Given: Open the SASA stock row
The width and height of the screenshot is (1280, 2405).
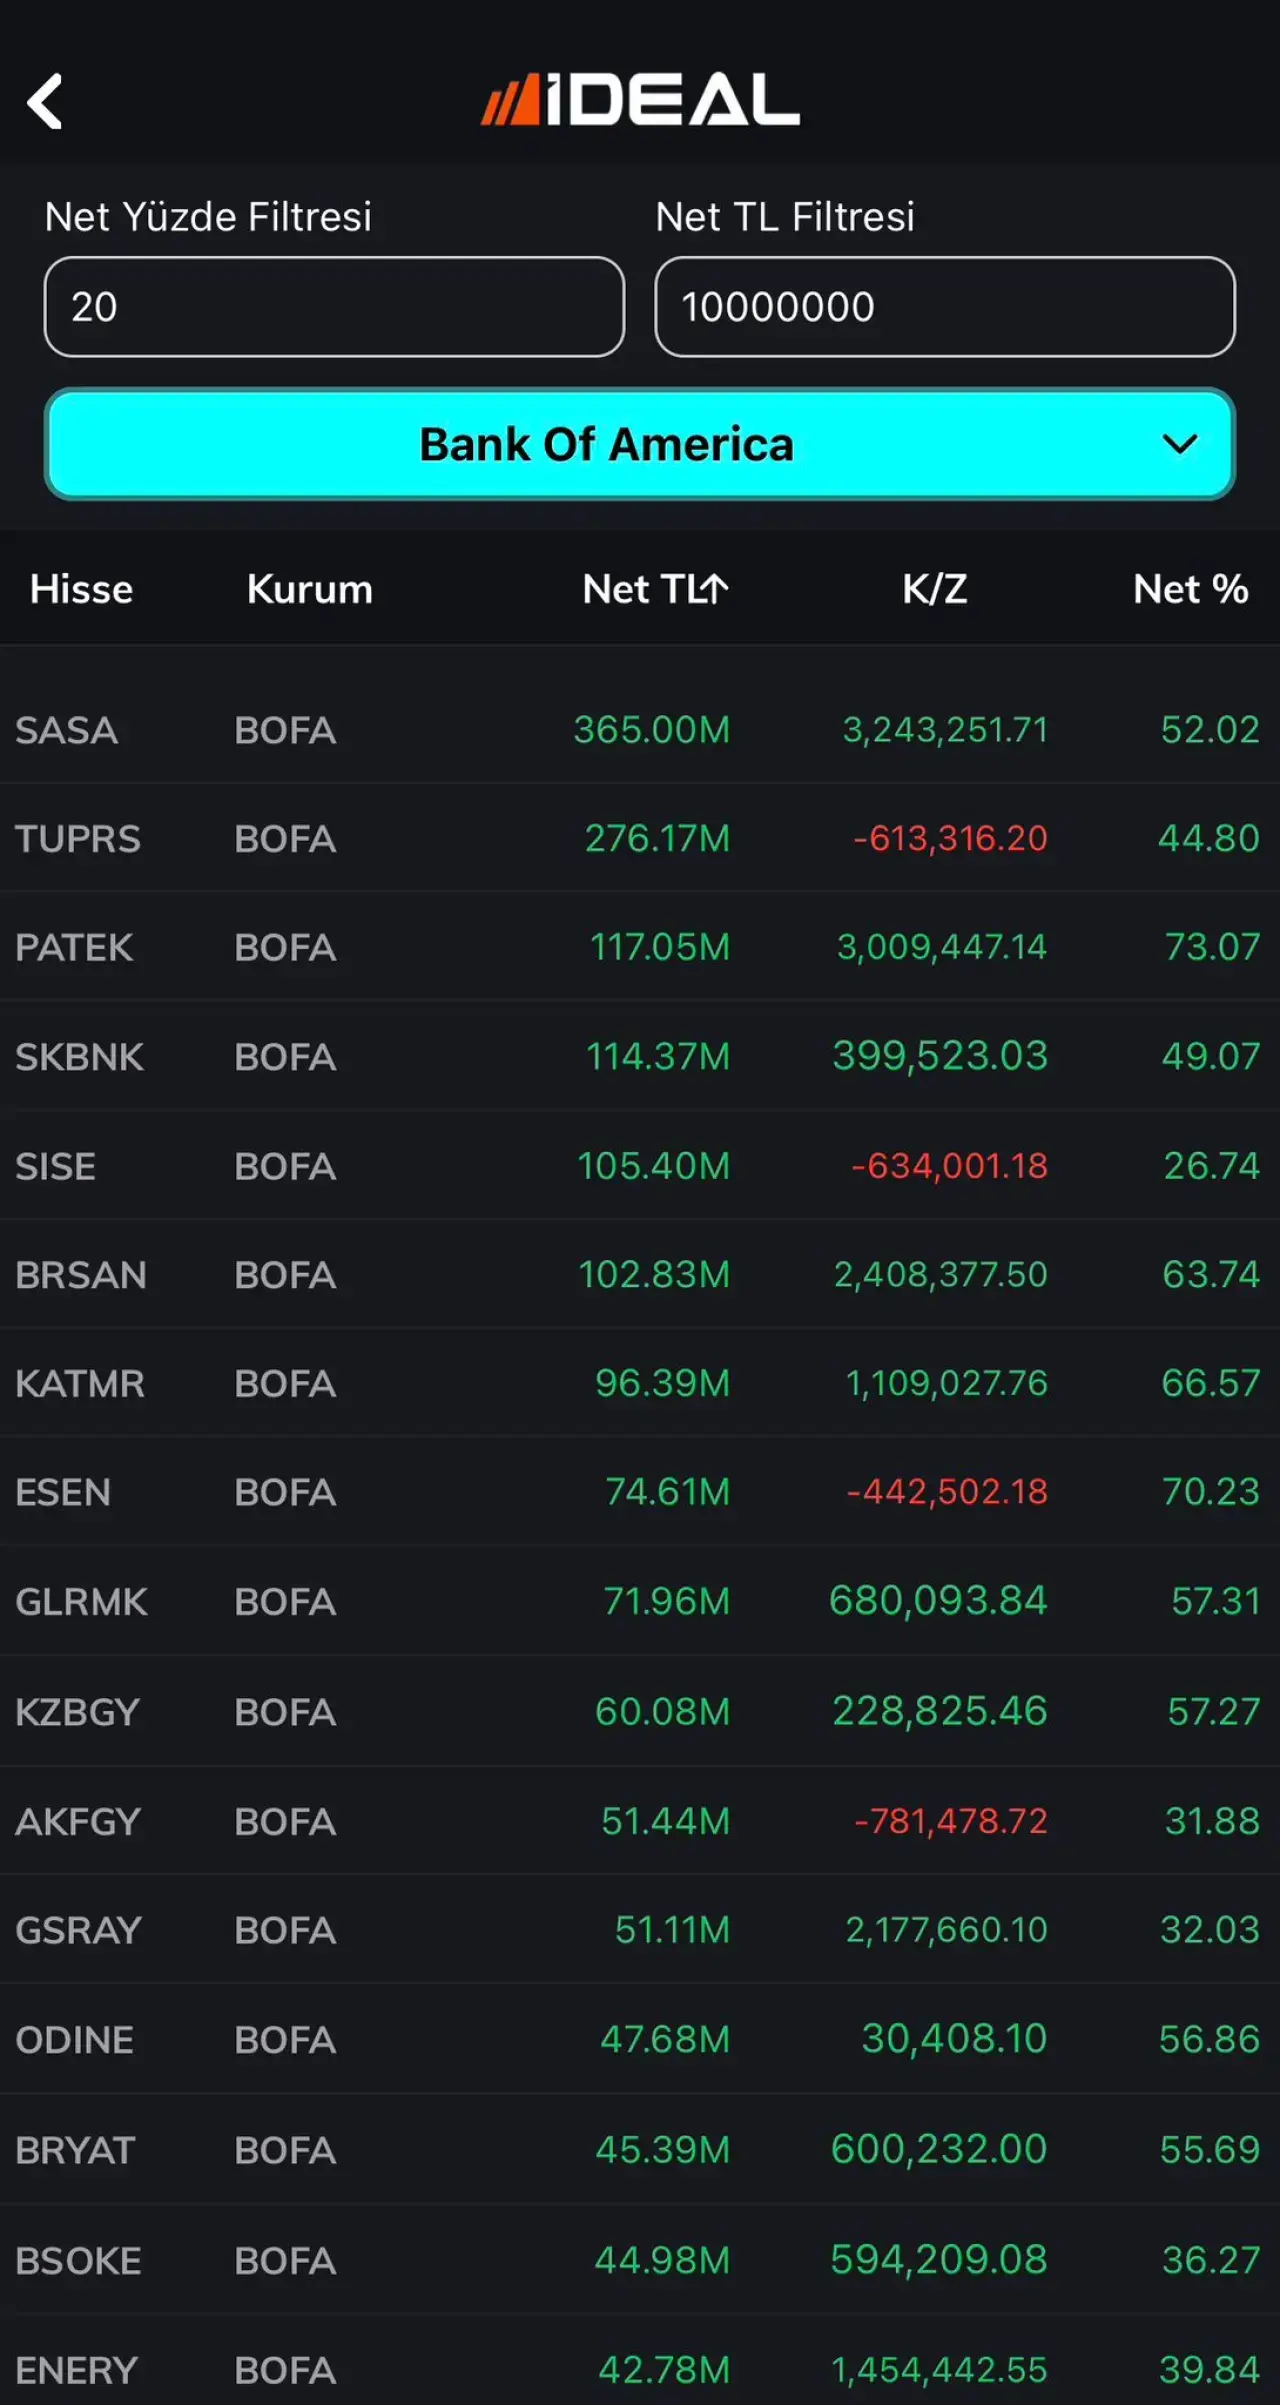Looking at the screenshot, I should pyautogui.click(x=66, y=730).
